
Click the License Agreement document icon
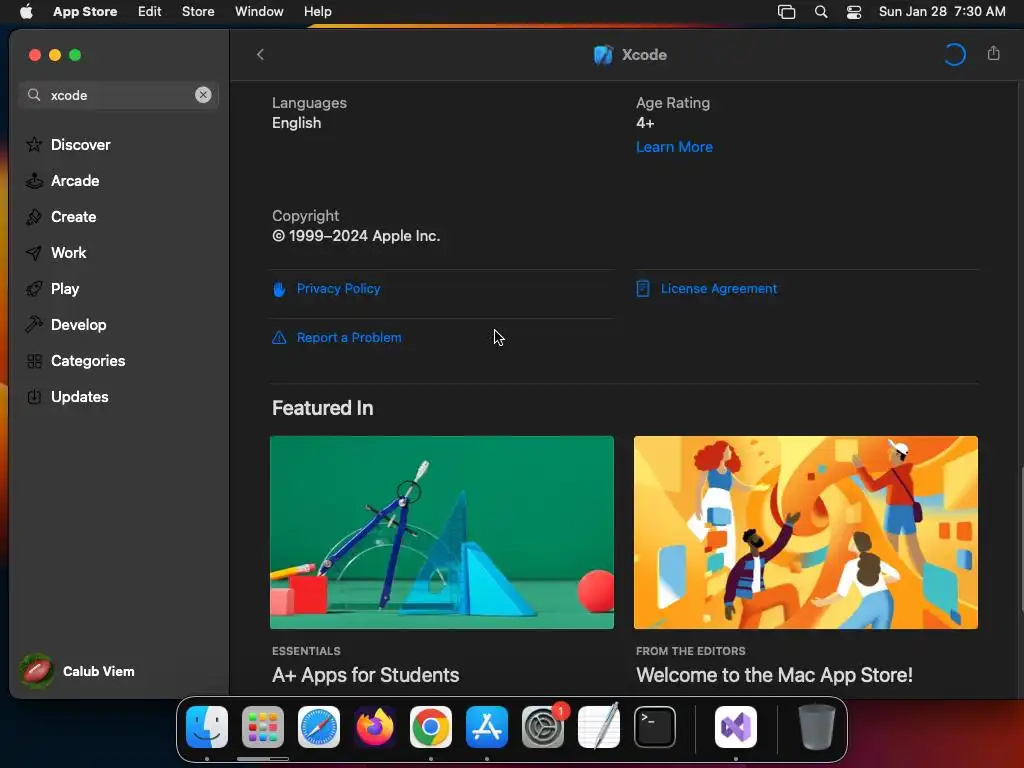(643, 289)
